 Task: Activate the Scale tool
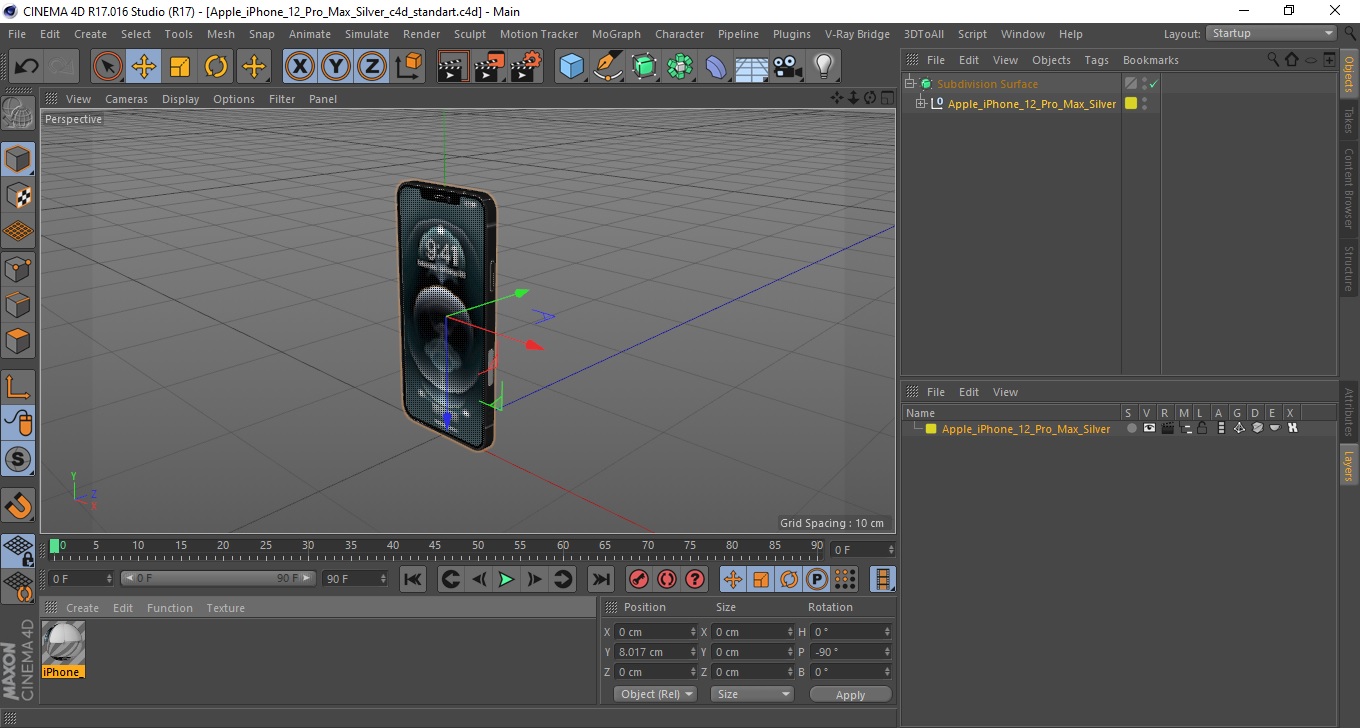180,67
